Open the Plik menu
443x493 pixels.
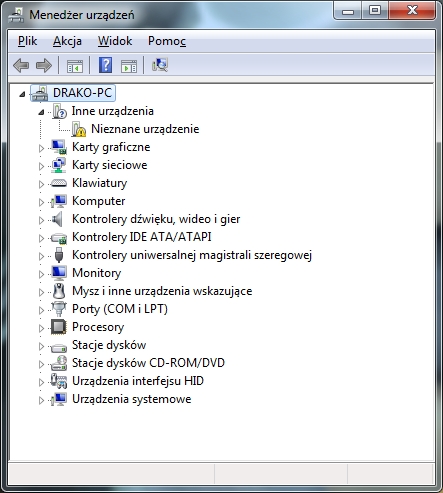coord(28,41)
